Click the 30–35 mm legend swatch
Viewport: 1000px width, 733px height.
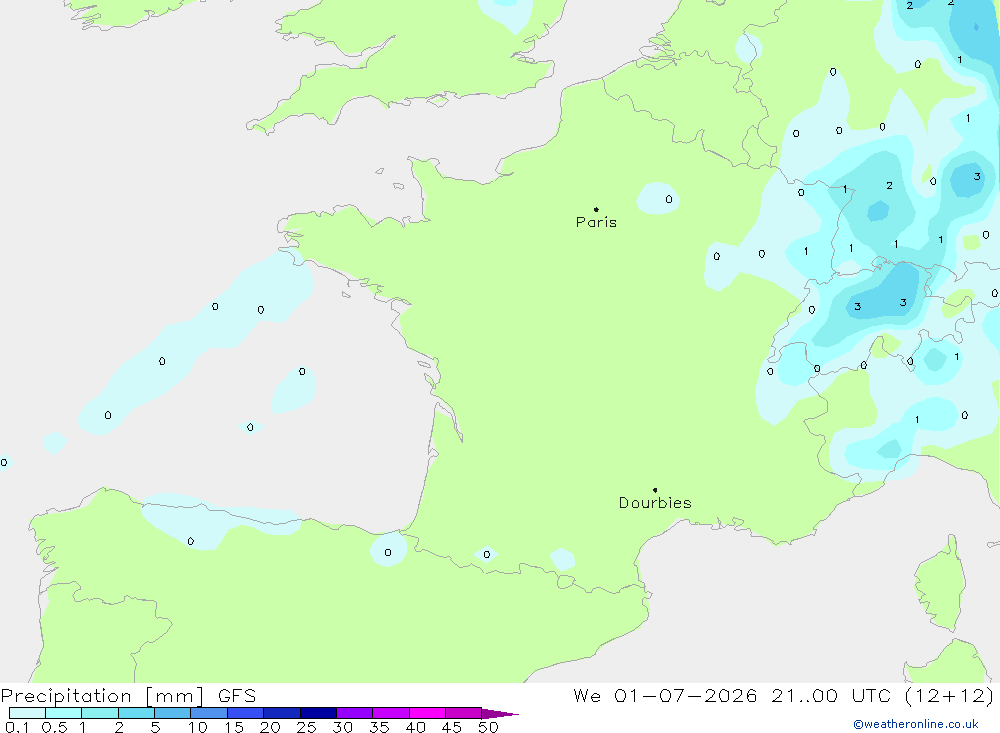355,713
